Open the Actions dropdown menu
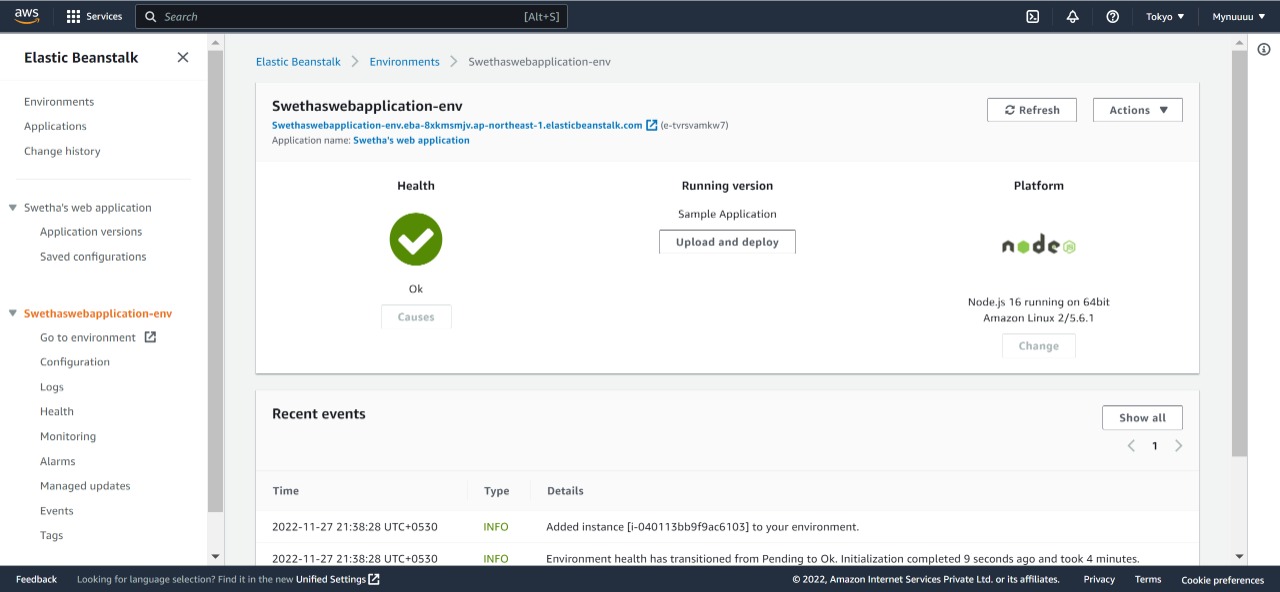This screenshot has height=592, width=1280. click(x=1138, y=110)
